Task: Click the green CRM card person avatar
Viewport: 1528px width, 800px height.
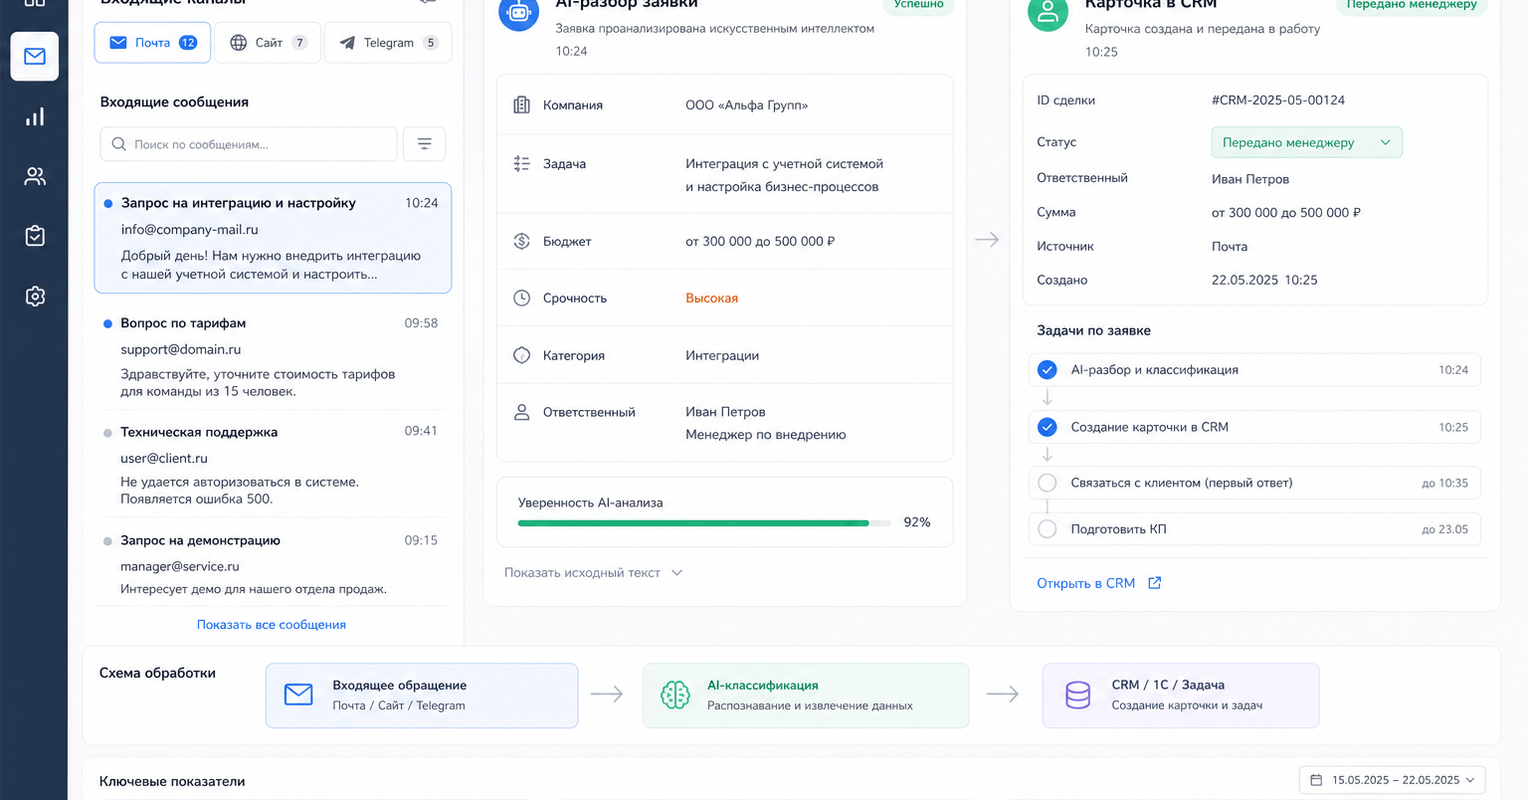Action: tap(1048, 13)
